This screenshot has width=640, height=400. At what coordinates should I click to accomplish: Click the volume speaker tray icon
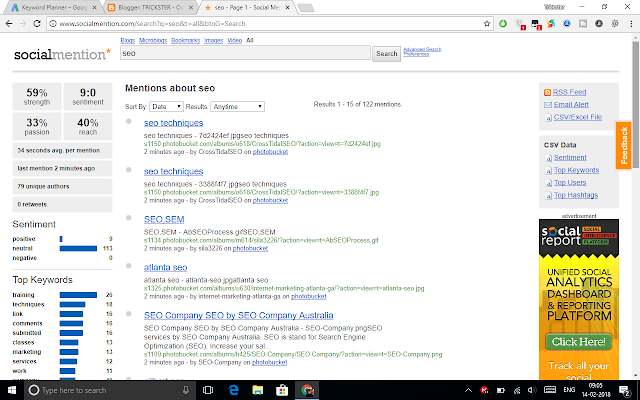click(x=532, y=390)
